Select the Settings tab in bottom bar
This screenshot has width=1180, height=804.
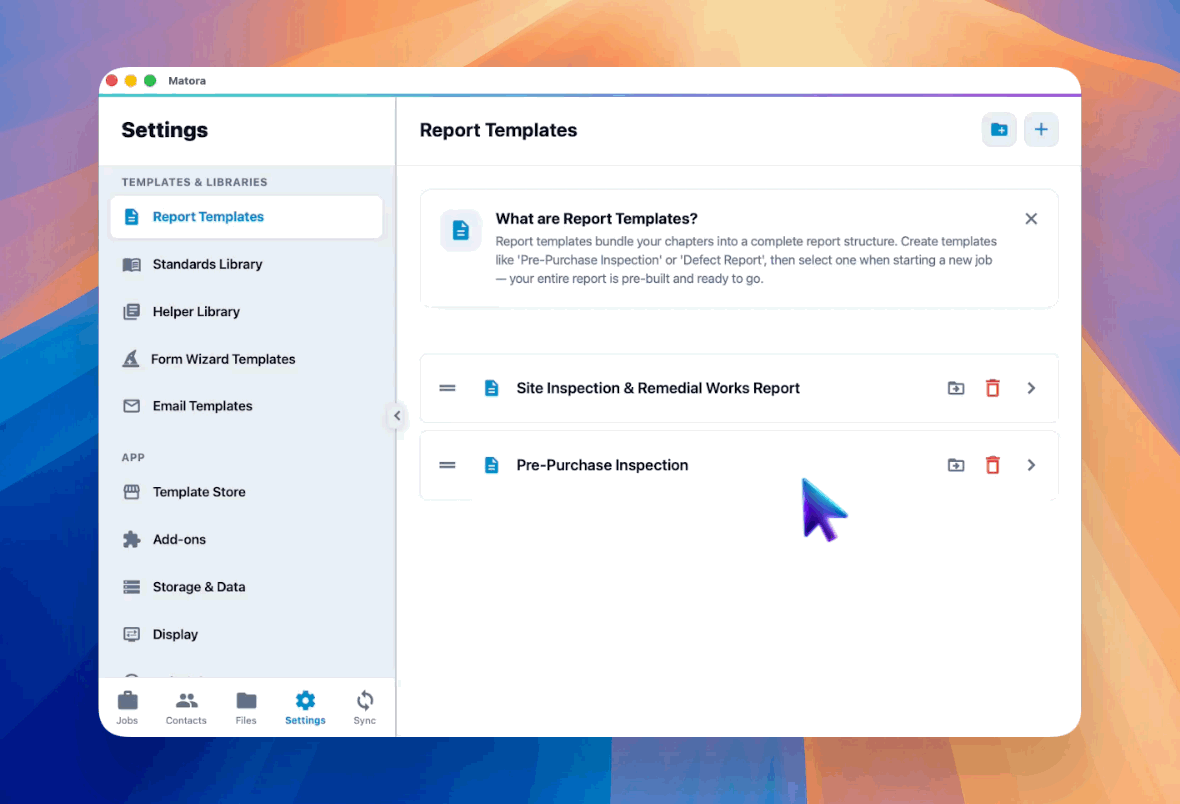tap(305, 708)
